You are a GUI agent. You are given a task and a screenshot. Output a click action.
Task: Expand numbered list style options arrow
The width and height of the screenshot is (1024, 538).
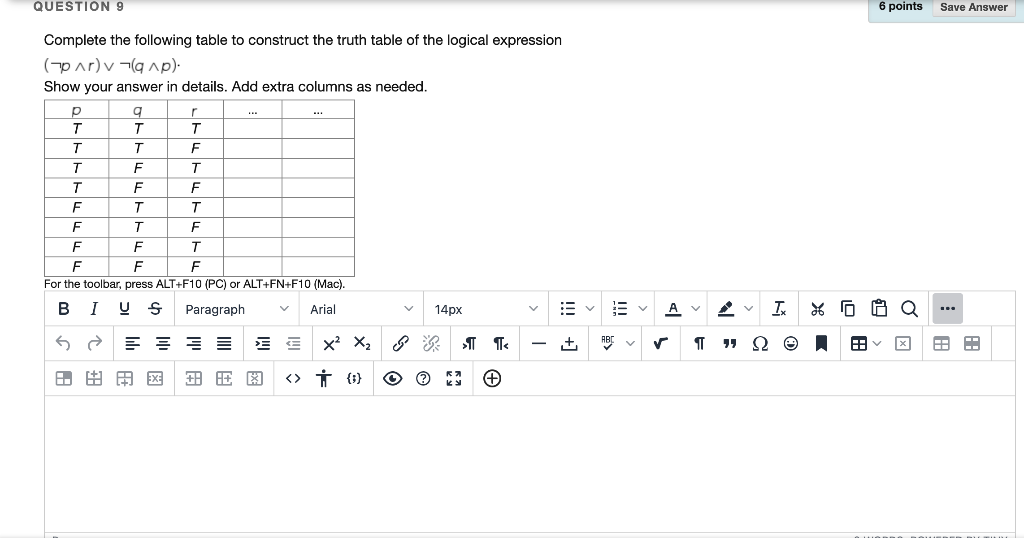[643, 309]
